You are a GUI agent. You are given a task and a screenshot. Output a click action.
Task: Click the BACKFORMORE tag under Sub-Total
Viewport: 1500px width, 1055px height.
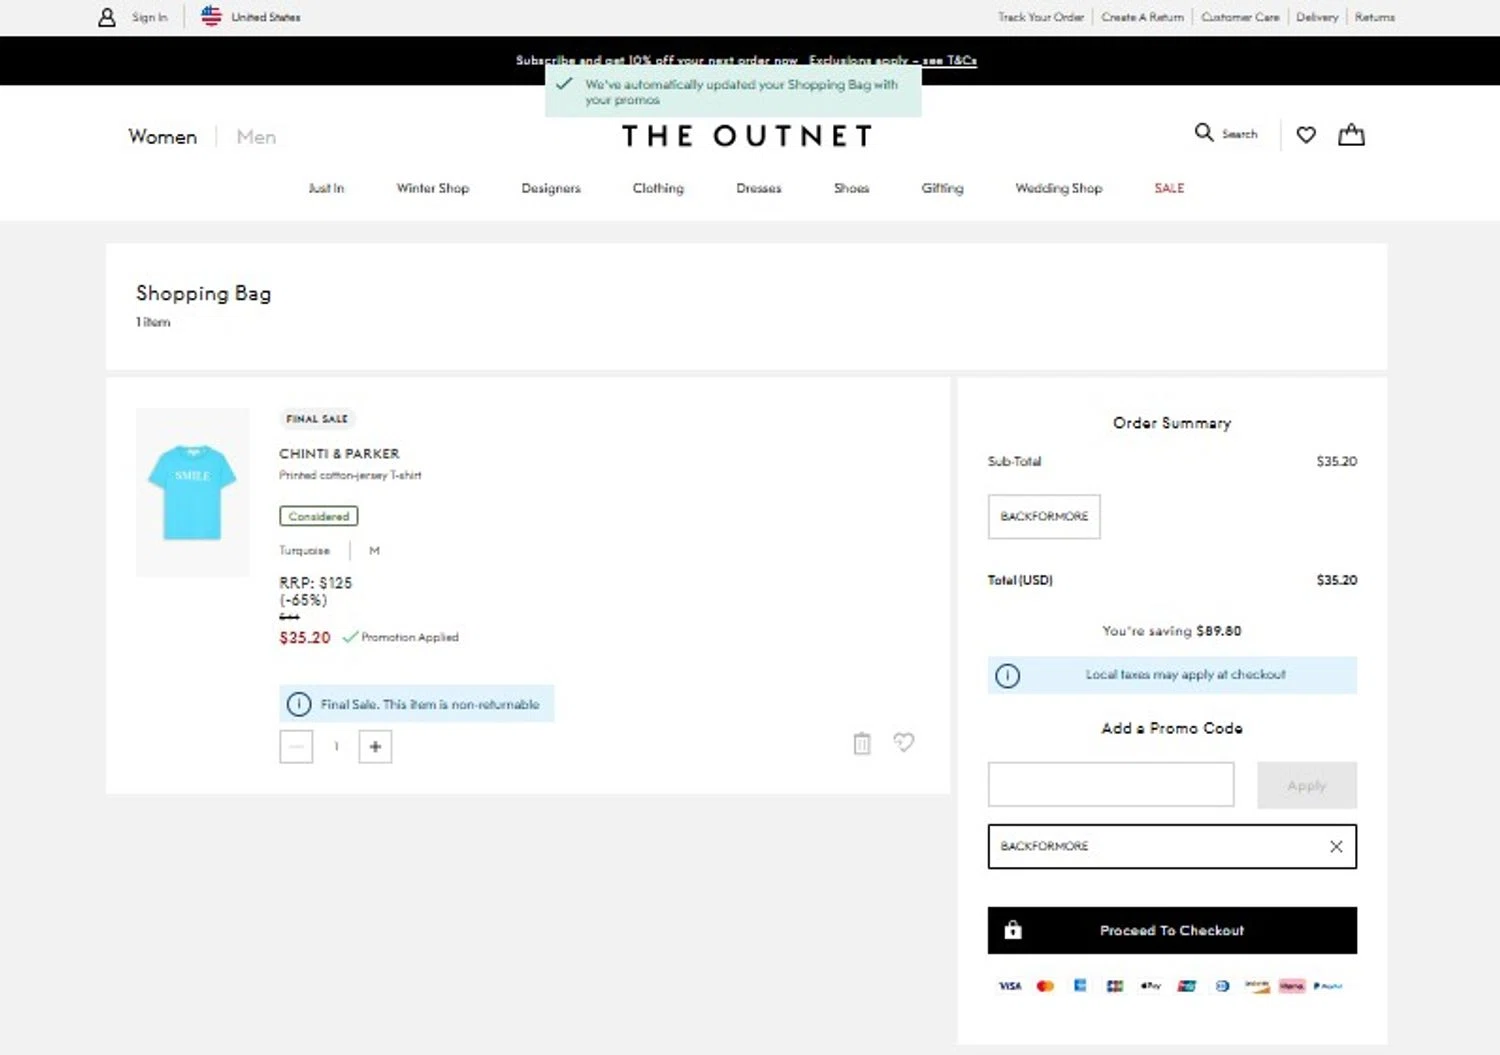(1044, 516)
